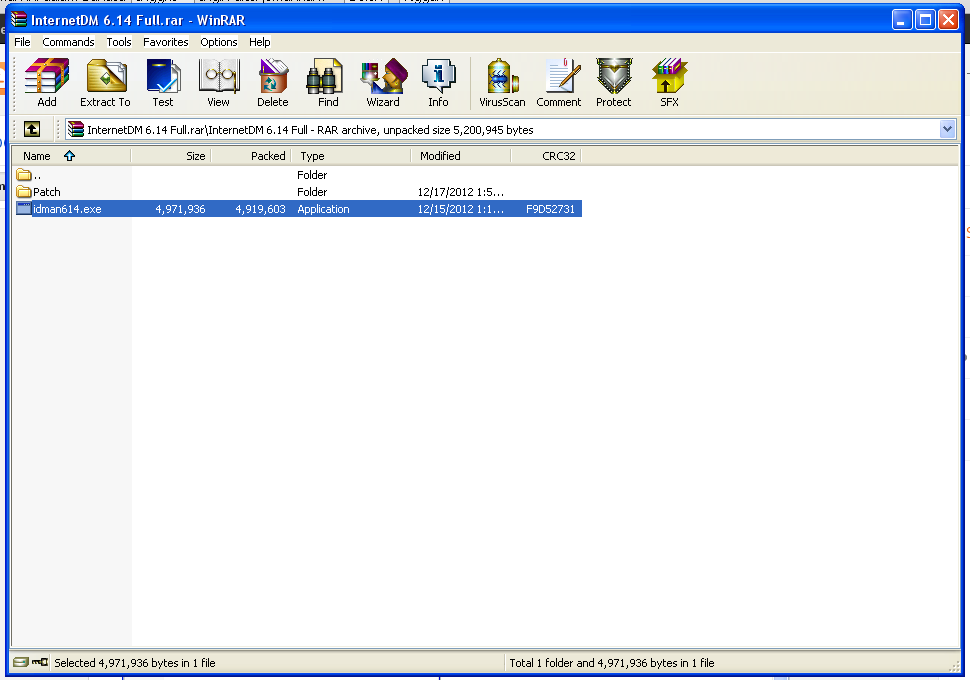Start VirusScan on archive
970x680 pixels.
pos(502,83)
